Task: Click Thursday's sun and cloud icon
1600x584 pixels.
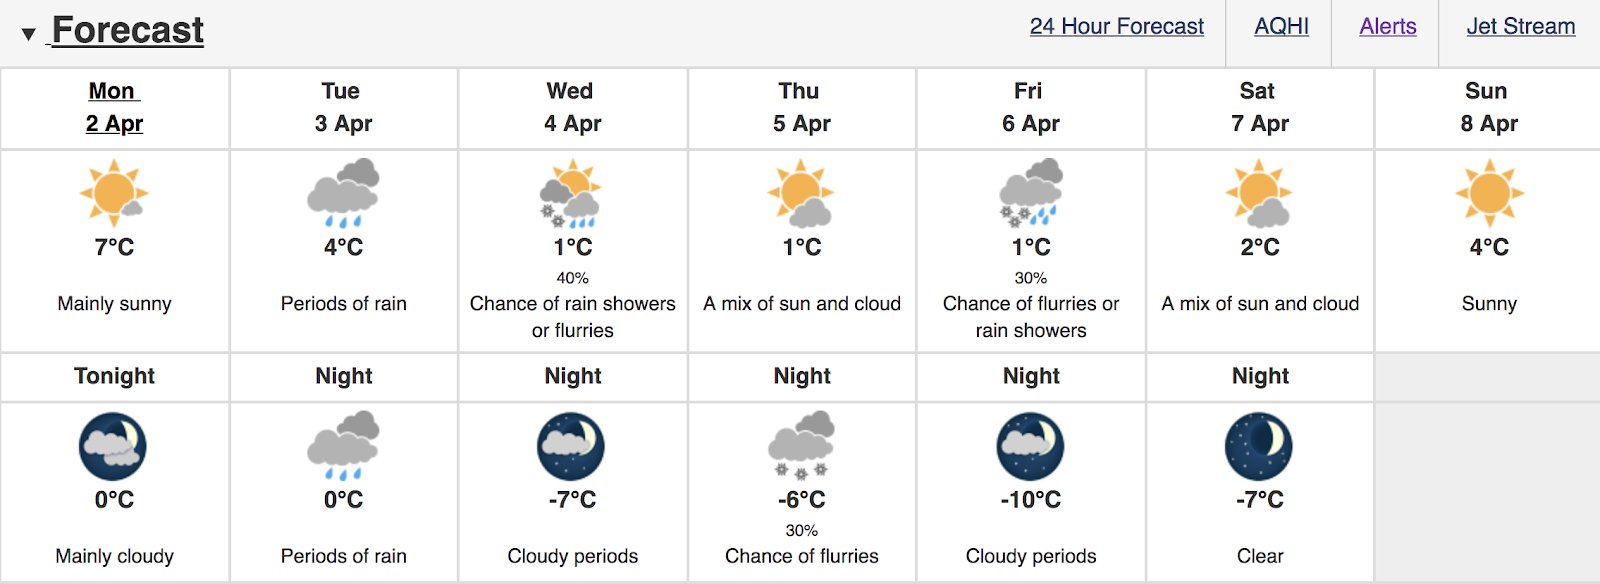Action: click(801, 194)
